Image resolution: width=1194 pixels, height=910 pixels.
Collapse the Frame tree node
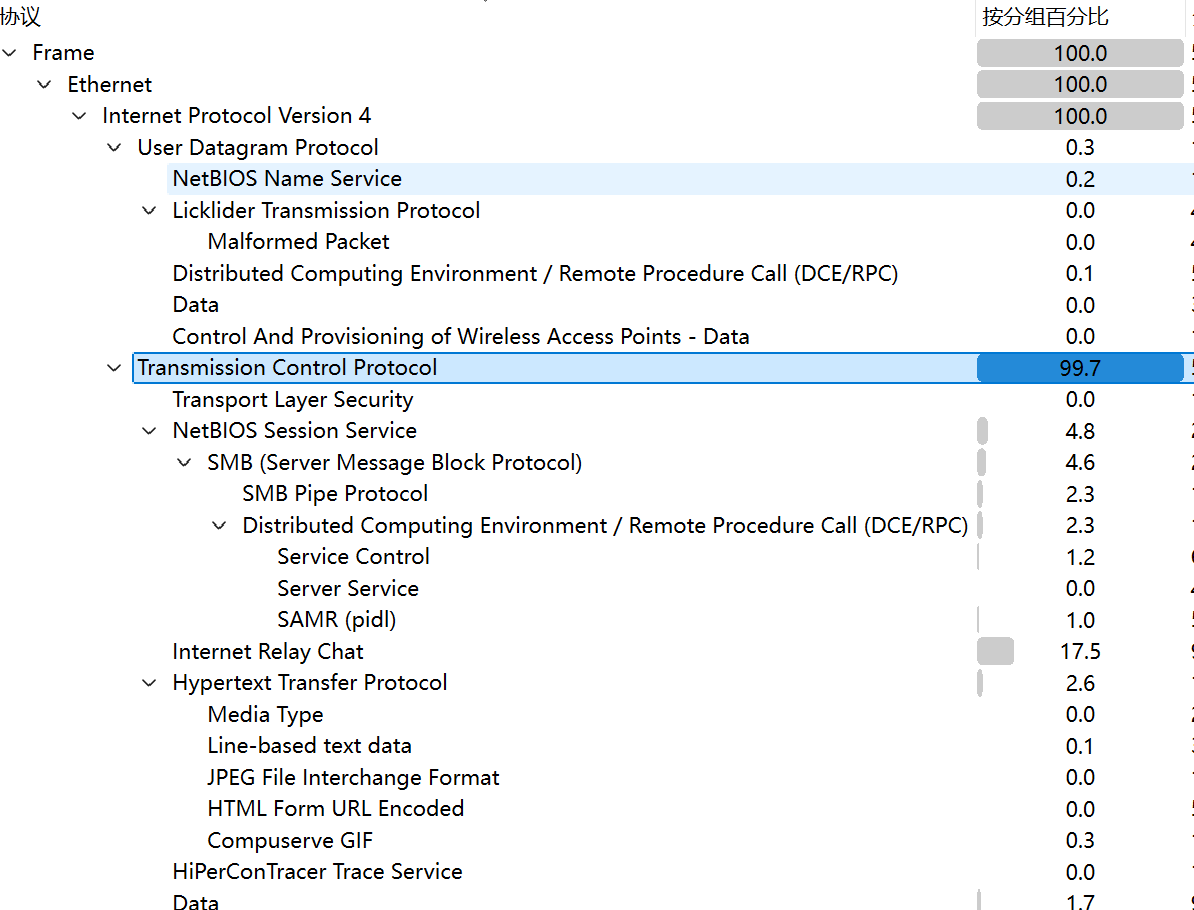[10, 53]
